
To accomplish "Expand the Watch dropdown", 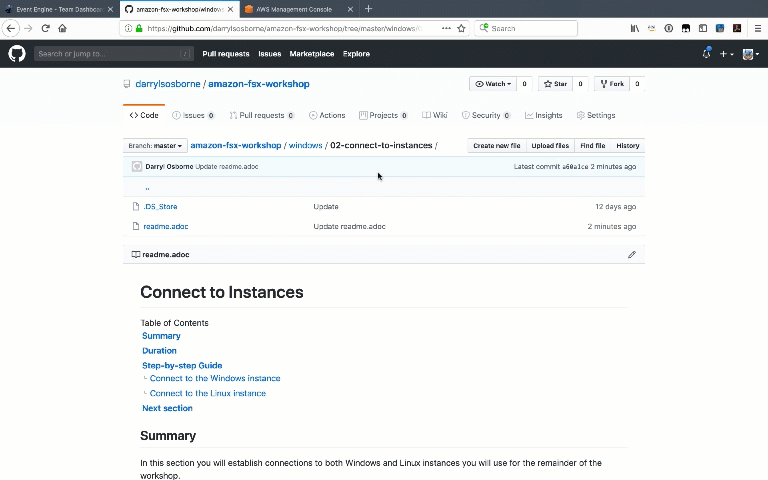I will pos(493,84).
